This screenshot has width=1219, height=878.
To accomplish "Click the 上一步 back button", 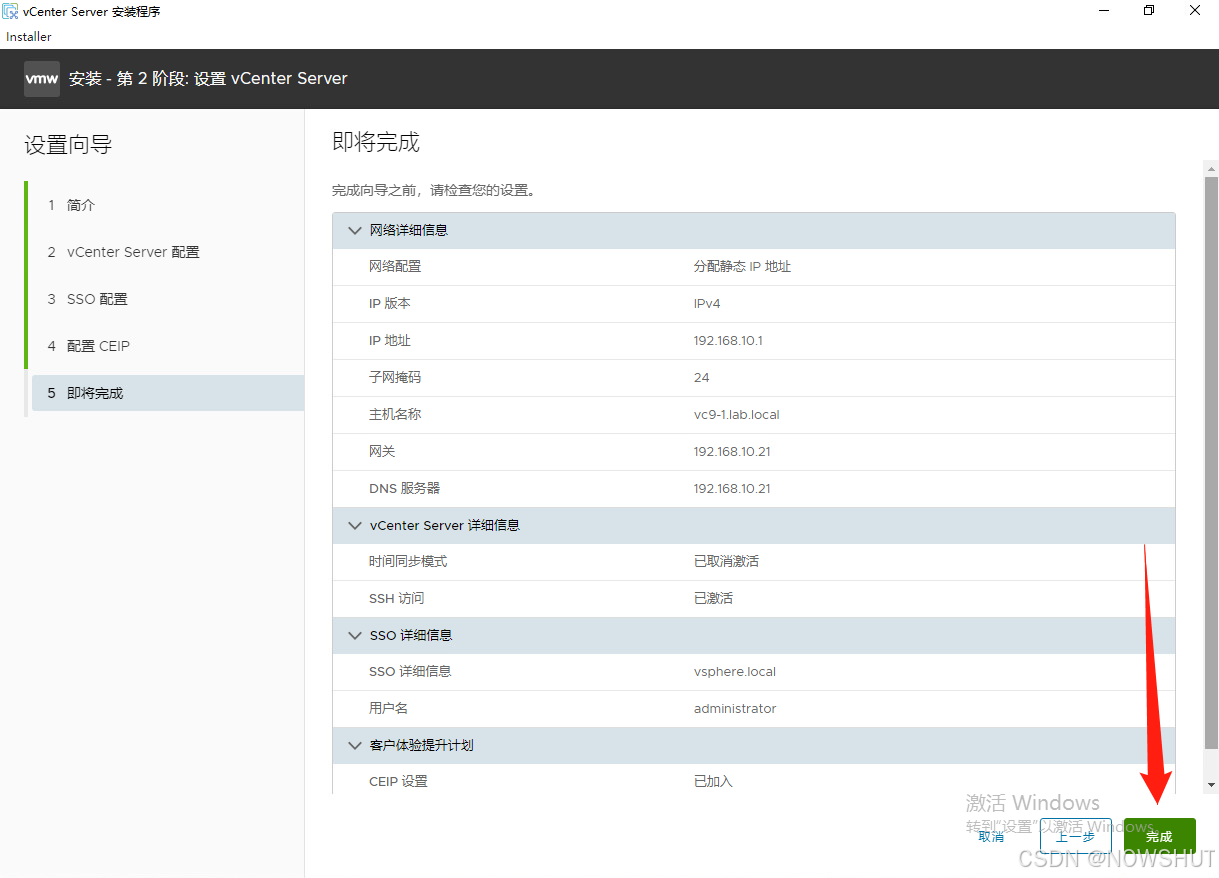I will point(1075,836).
